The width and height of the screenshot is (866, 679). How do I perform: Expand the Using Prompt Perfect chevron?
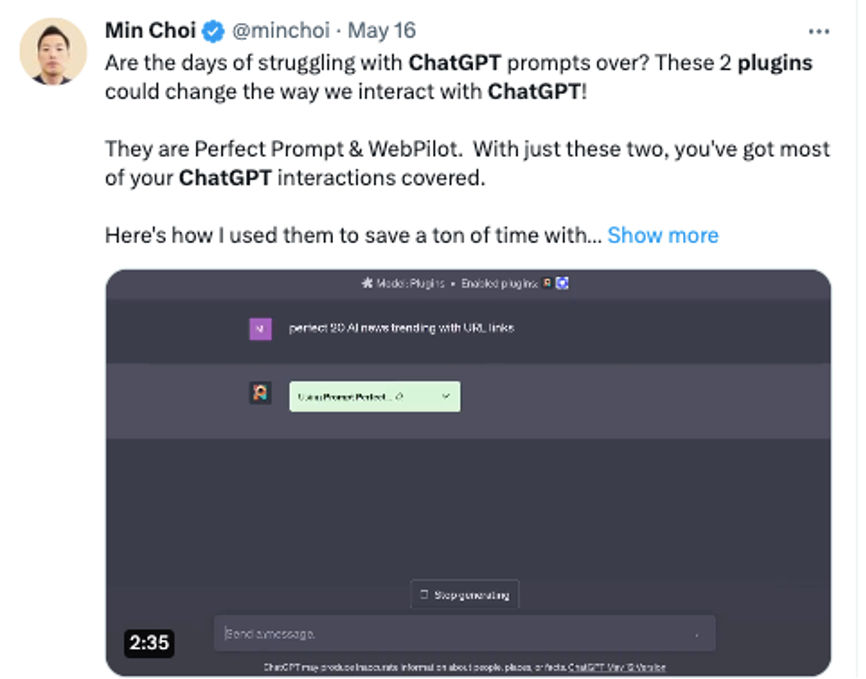[445, 397]
